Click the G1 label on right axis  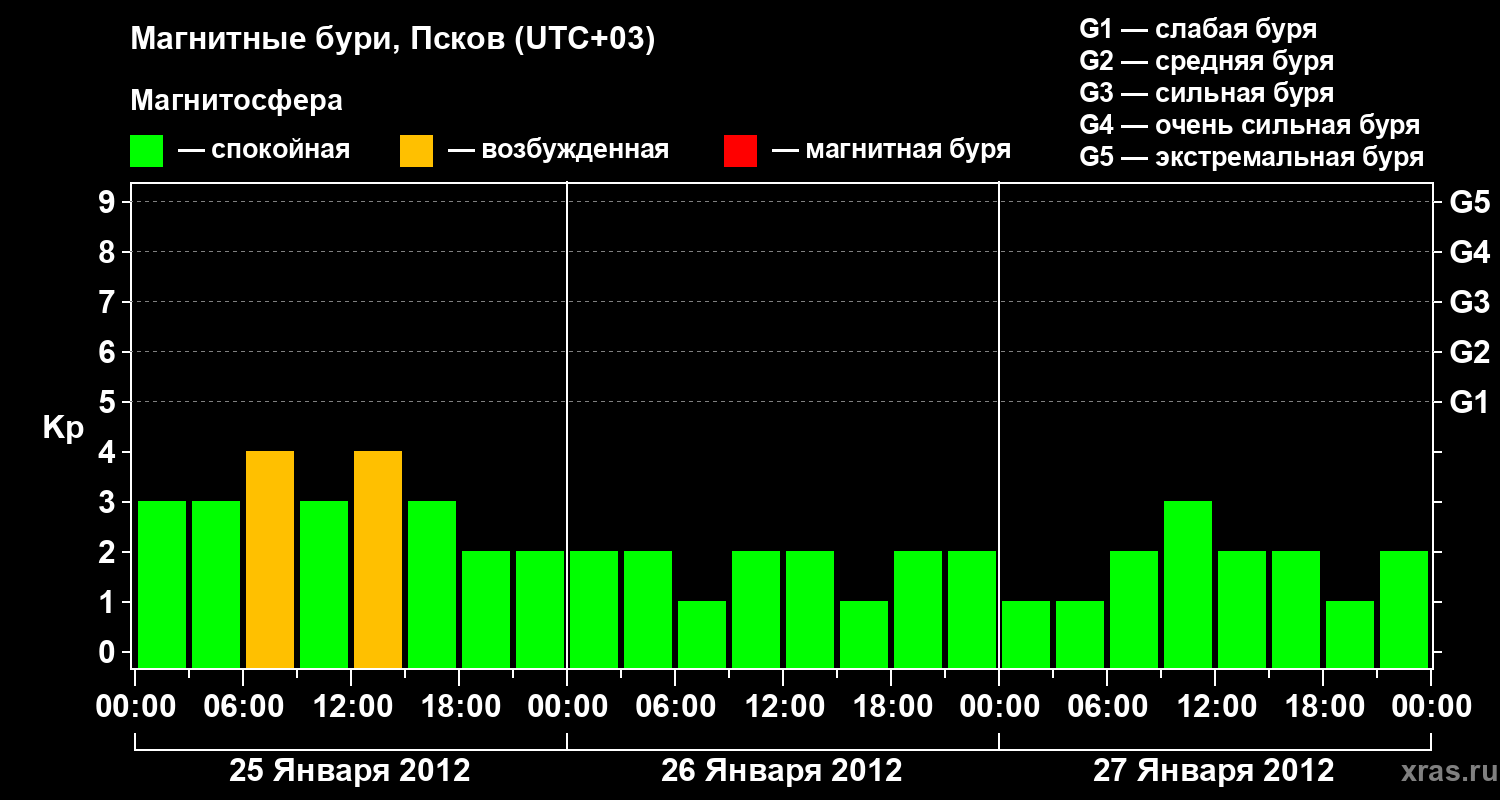coord(1469,403)
